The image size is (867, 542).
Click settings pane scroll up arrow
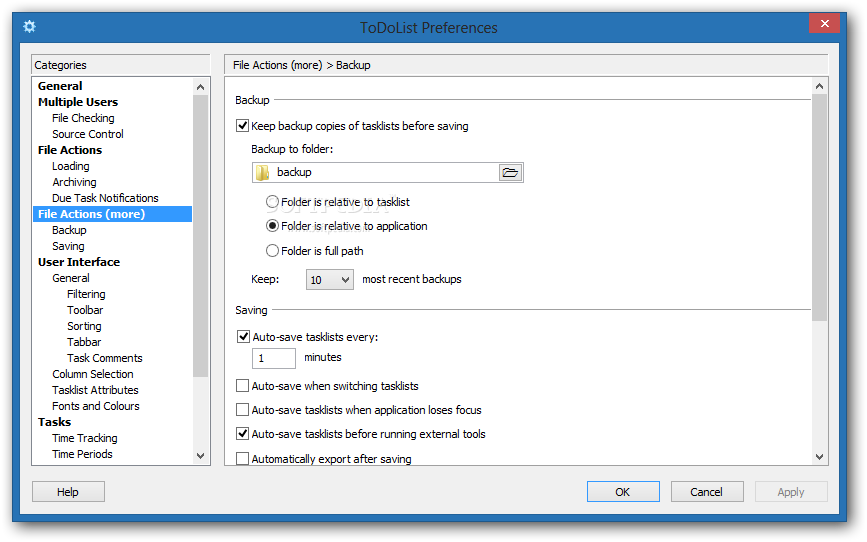819,86
